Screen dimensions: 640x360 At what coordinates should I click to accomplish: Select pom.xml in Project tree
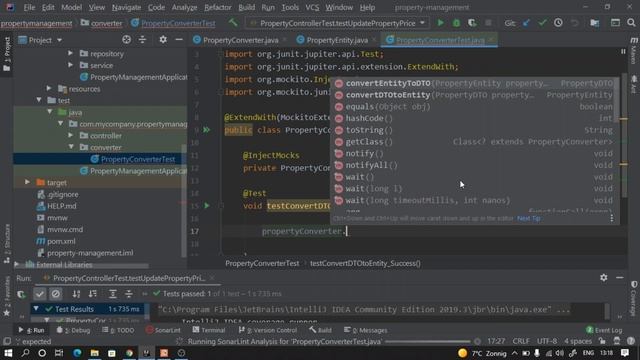(61, 241)
